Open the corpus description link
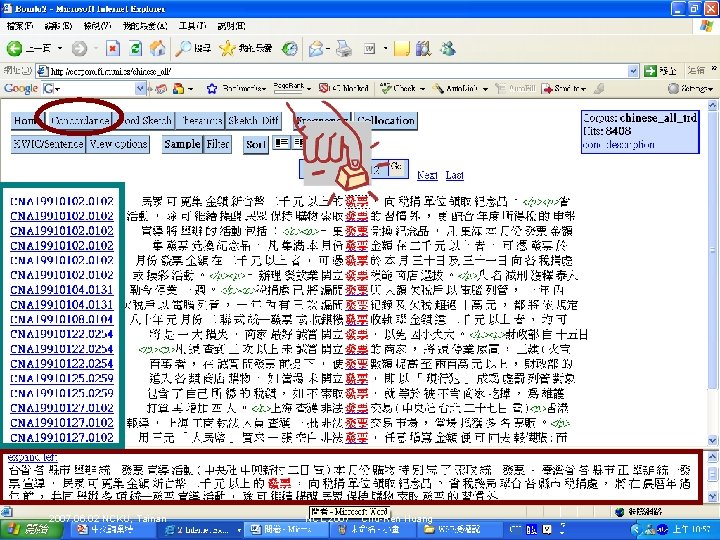The image size is (720, 540). (x=619, y=145)
